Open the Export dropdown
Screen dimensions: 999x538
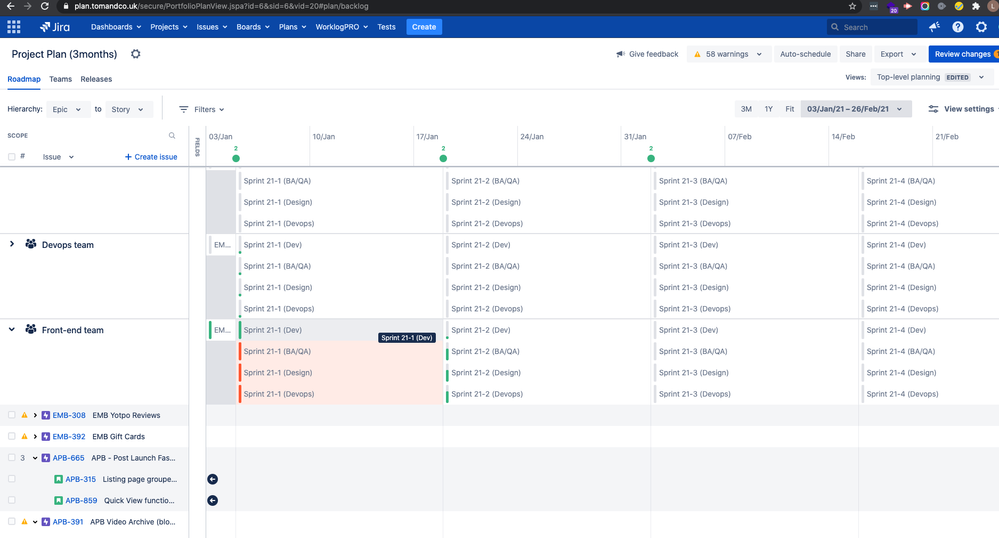(x=898, y=54)
